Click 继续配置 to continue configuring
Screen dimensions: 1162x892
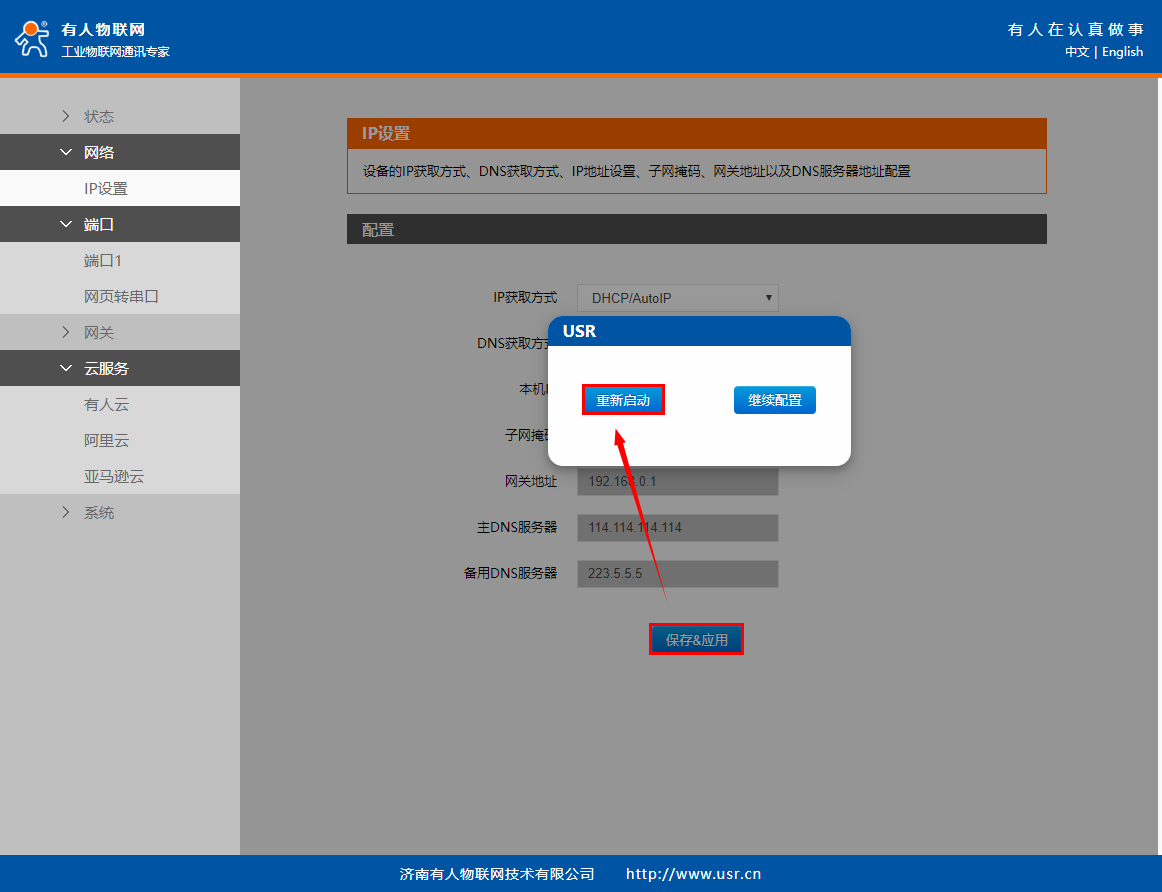[774, 400]
